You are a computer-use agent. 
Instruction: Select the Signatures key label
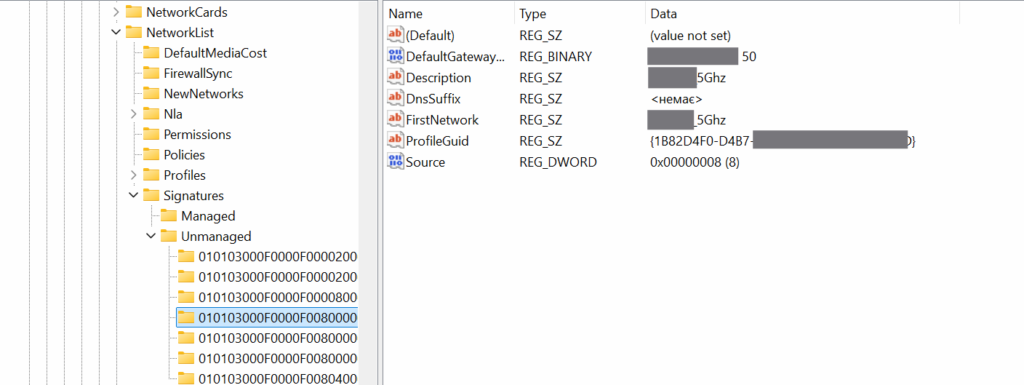(x=194, y=195)
